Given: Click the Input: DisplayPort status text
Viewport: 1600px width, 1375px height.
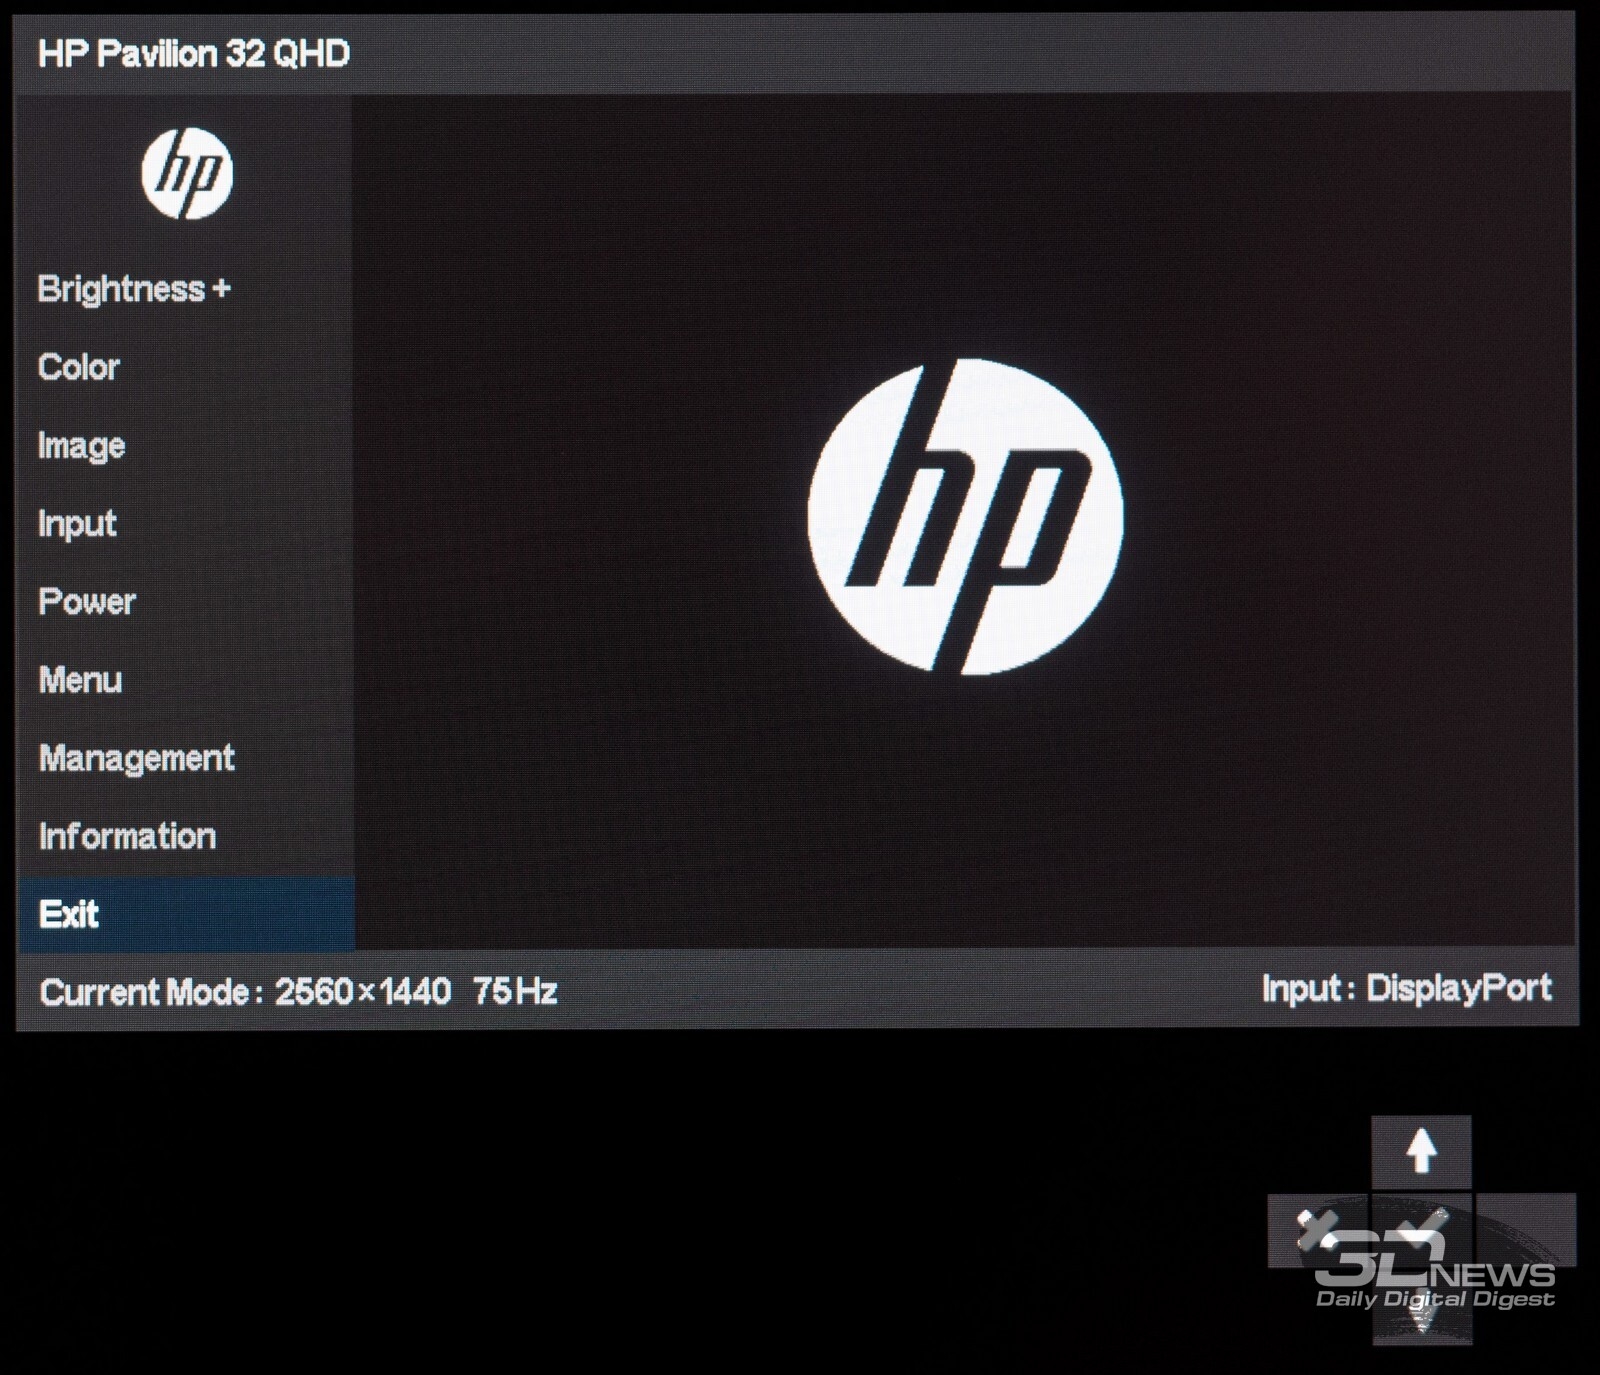Looking at the screenshot, I should point(1407,988).
